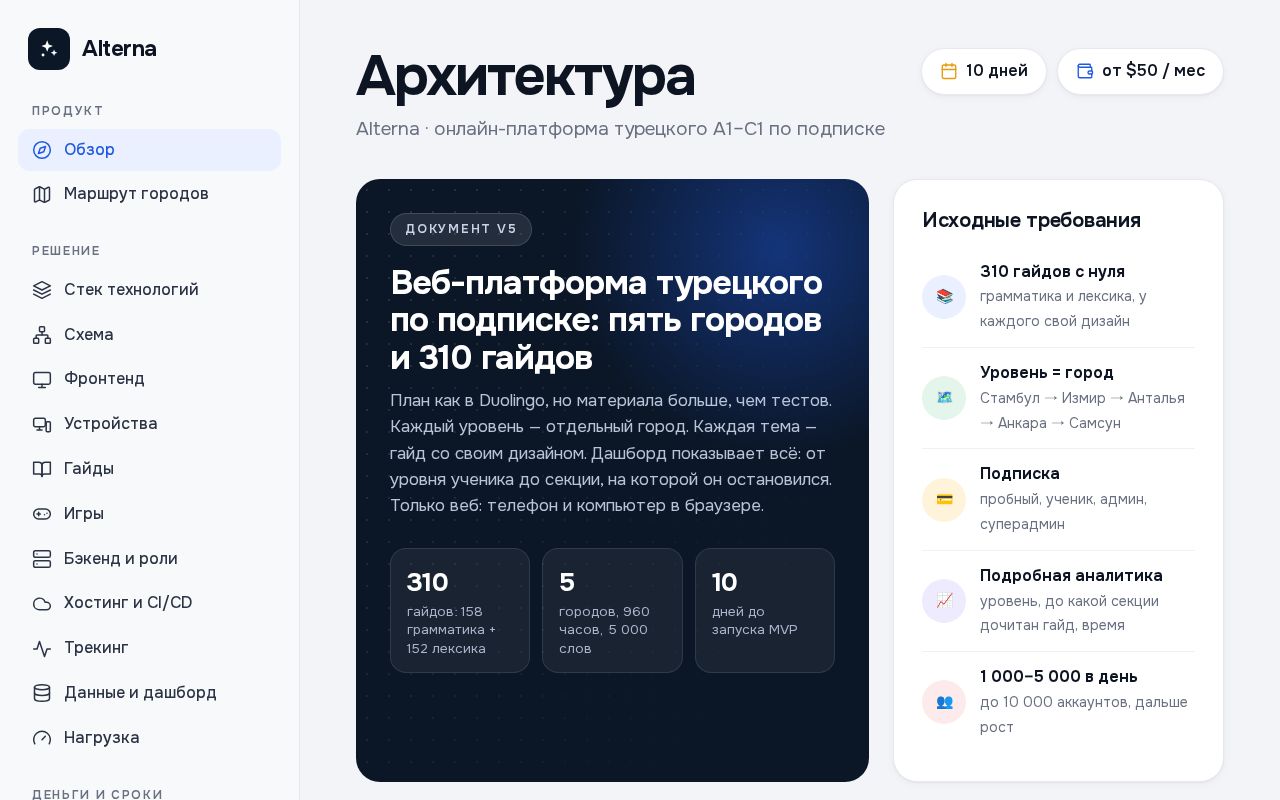
Task: Go to Маршрут городов section
Action: (x=149, y=194)
